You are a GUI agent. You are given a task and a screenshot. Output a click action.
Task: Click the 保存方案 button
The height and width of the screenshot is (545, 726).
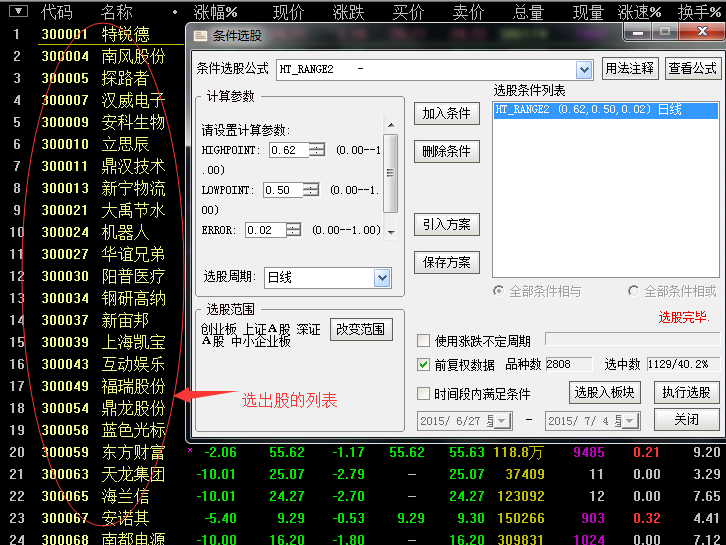coord(447,263)
